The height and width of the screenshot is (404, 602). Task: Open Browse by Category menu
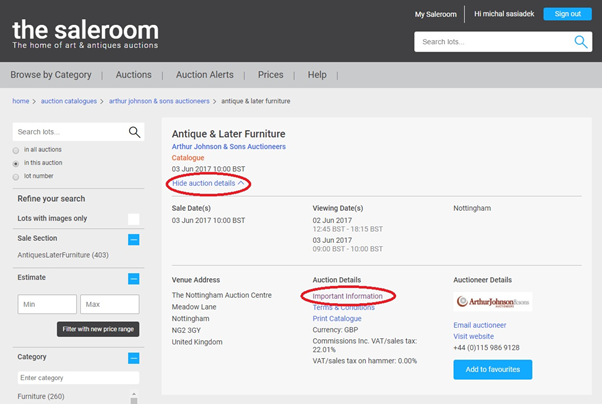[51, 75]
